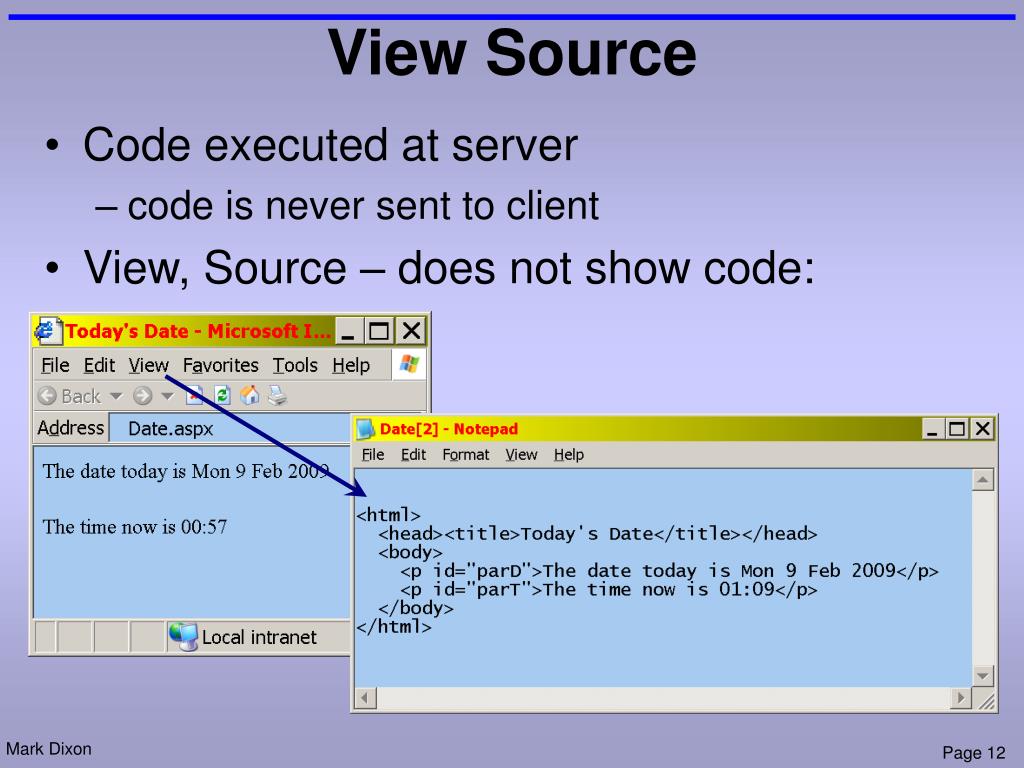The image size is (1024, 768).
Task: Expand the Forward history dropdown arrow
Action: pyautogui.click(x=167, y=396)
